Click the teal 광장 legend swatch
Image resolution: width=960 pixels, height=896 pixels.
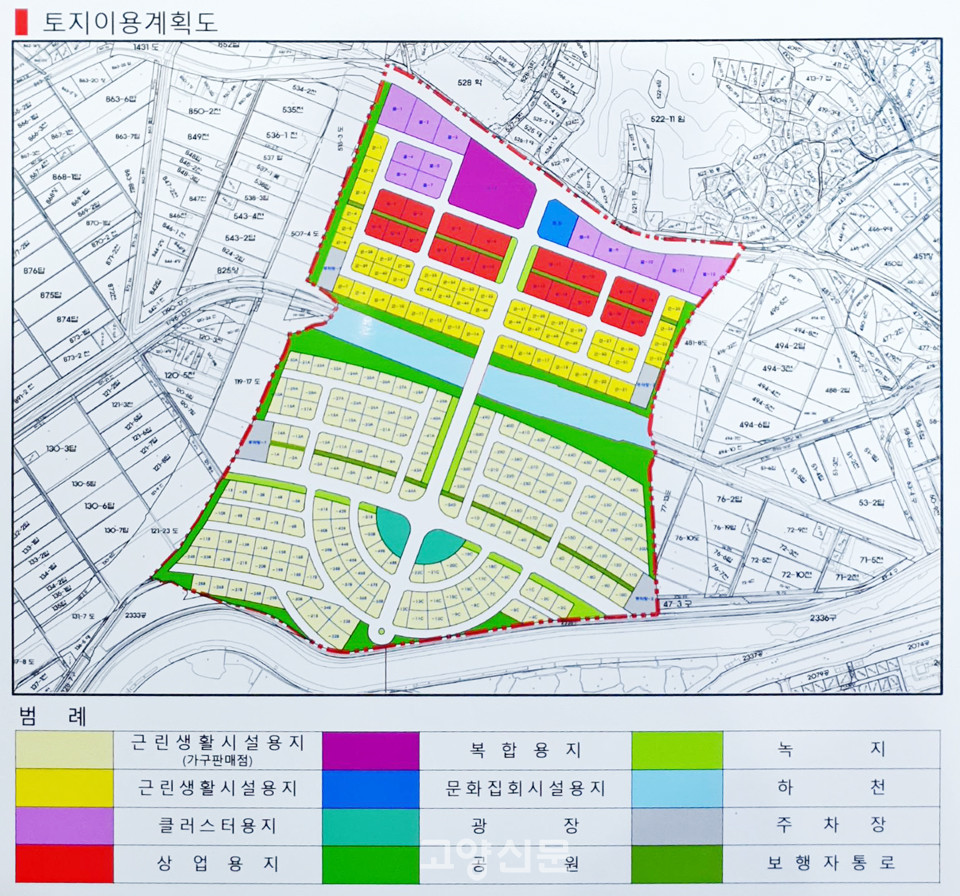(371, 826)
